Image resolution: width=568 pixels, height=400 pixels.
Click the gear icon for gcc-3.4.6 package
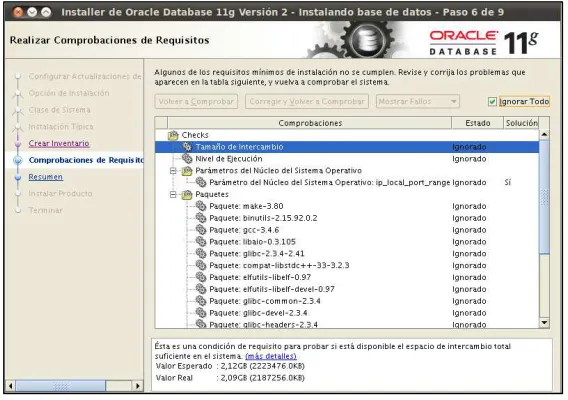point(201,230)
